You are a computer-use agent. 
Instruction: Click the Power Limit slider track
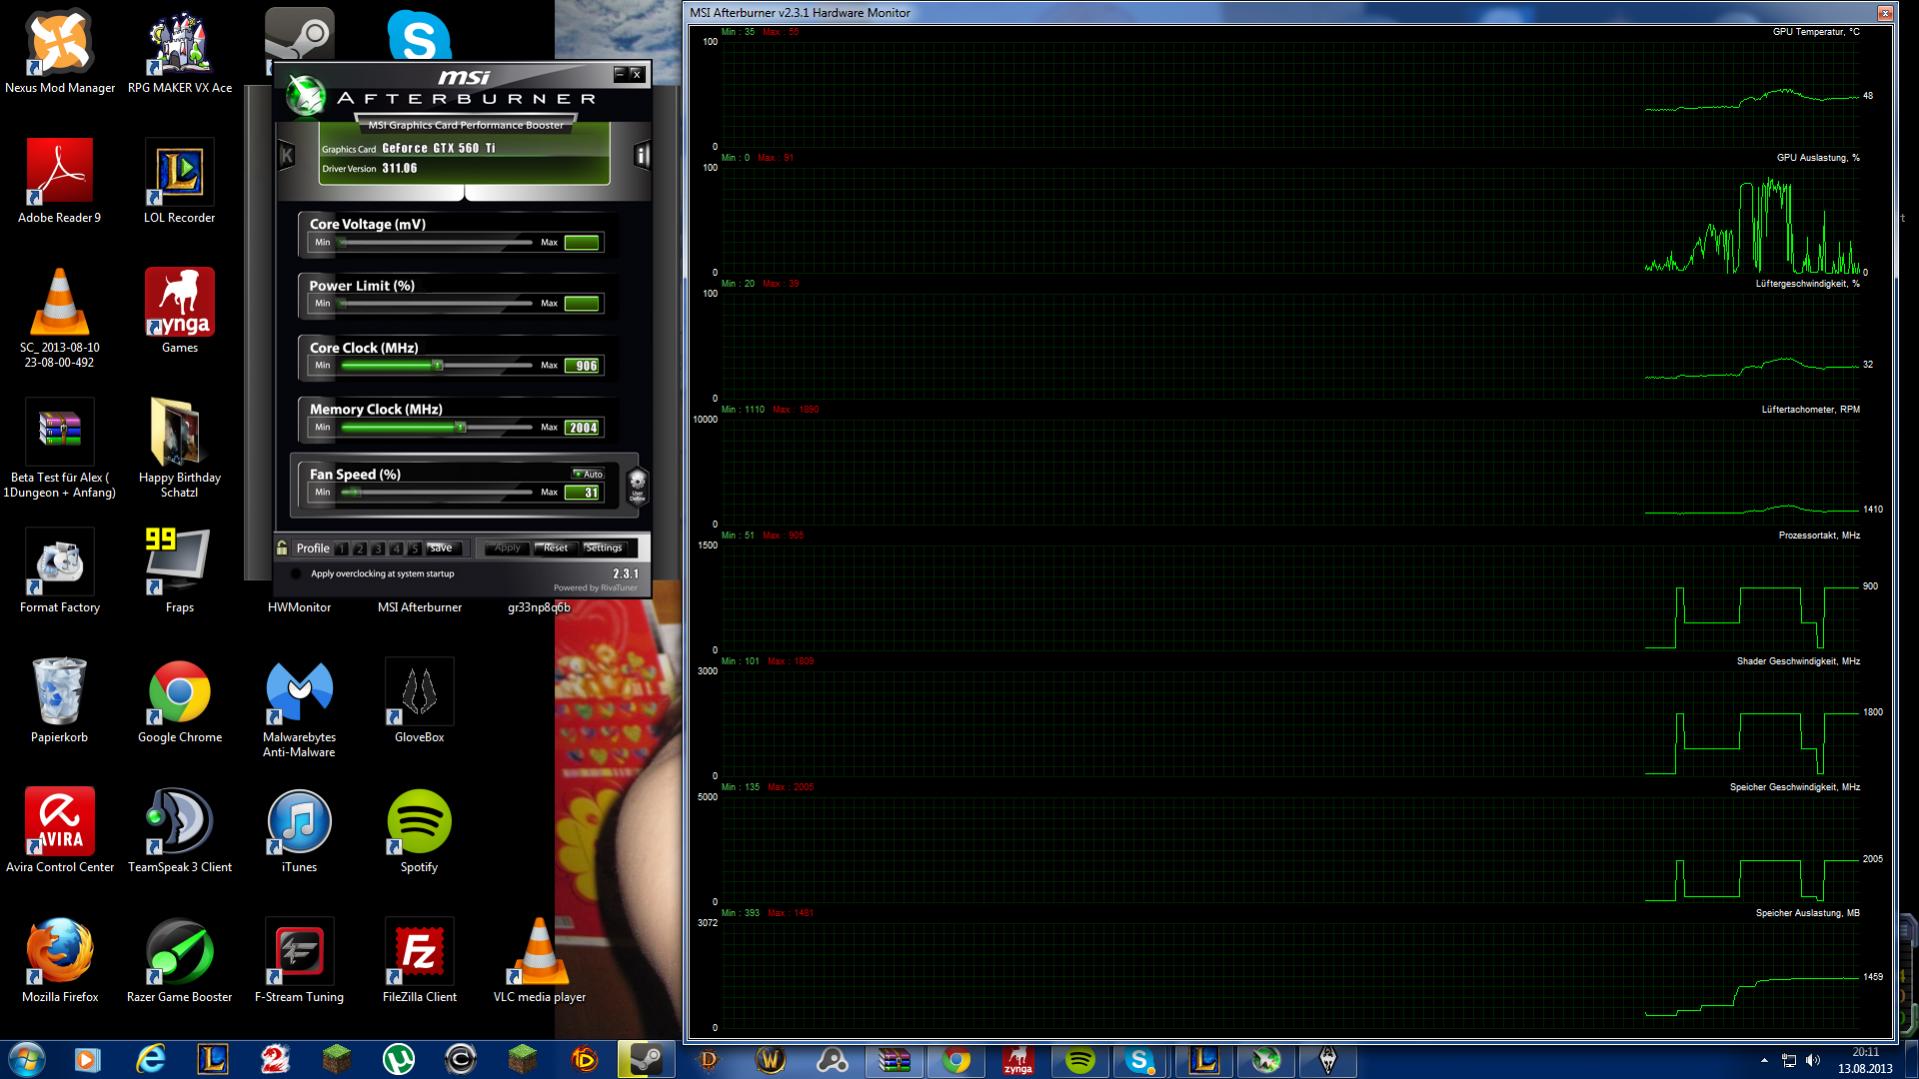pyautogui.click(x=437, y=303)
